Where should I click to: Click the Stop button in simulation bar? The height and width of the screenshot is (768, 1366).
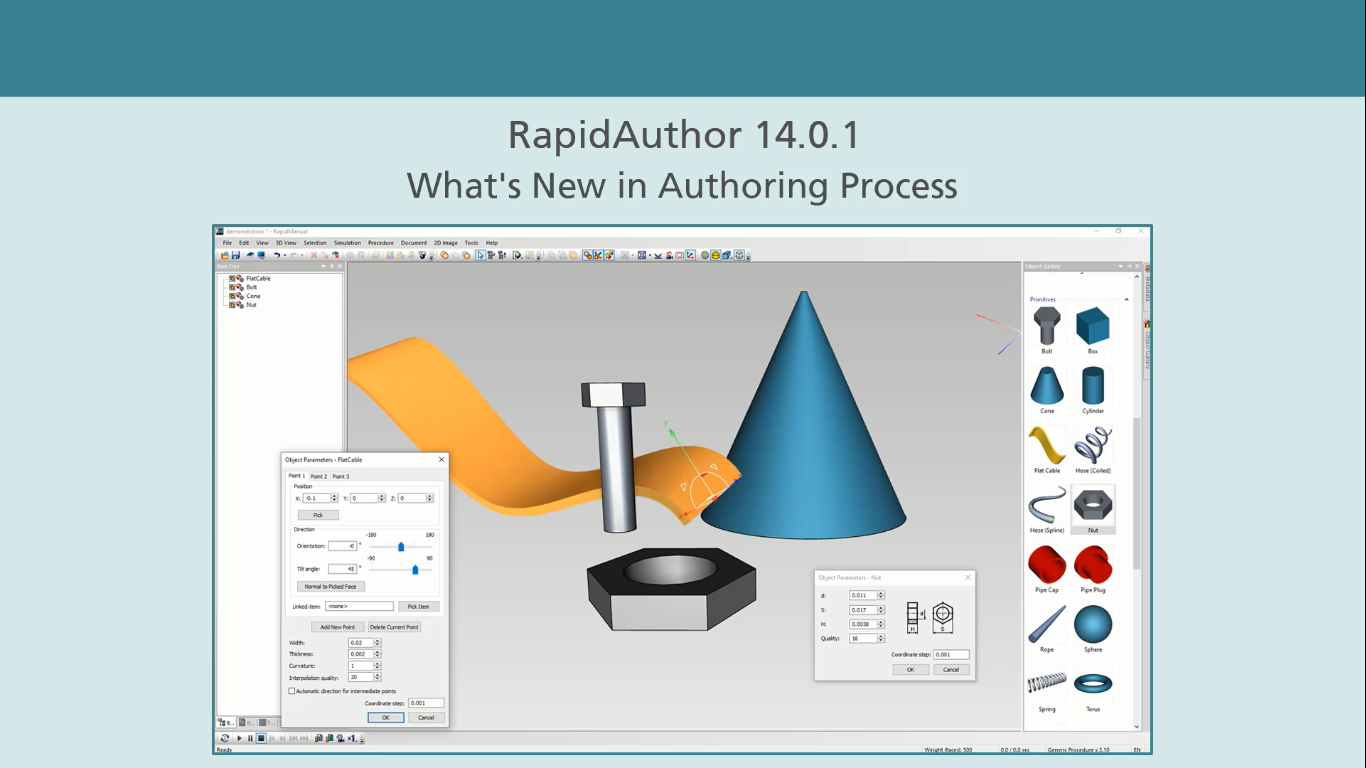tap(261, 738)
